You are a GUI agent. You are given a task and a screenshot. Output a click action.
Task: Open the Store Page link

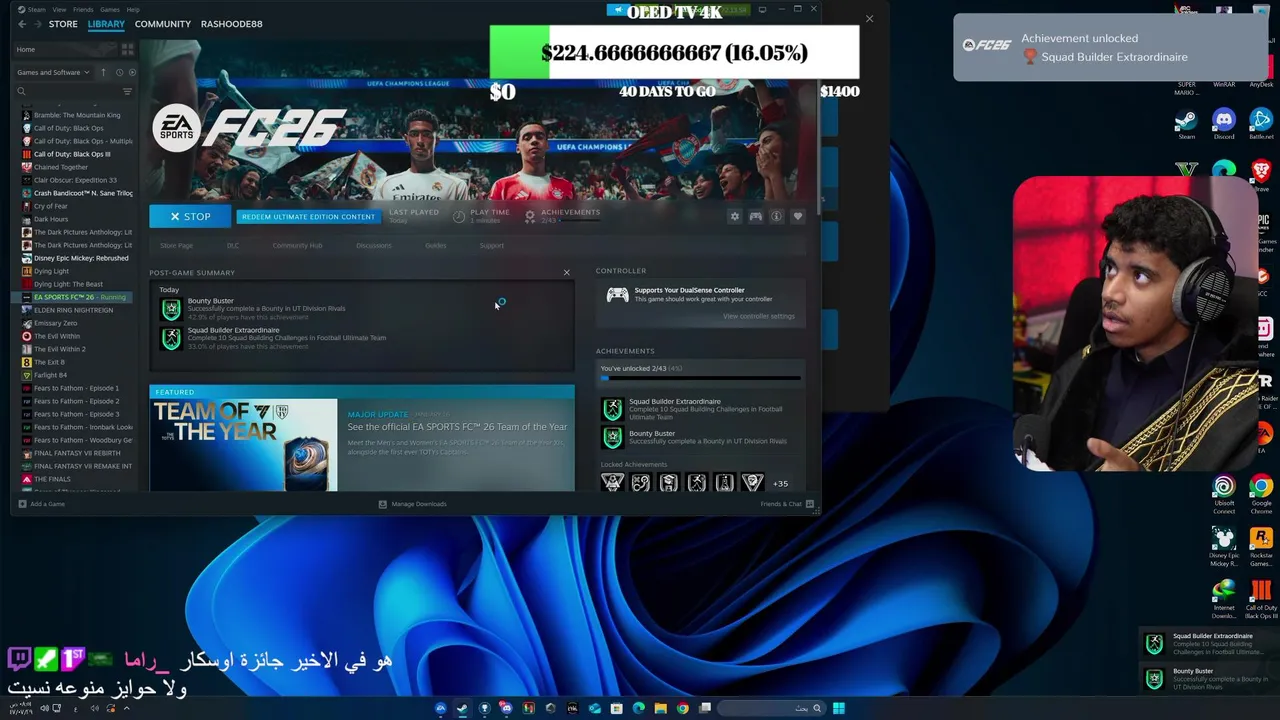click(177, 245)
